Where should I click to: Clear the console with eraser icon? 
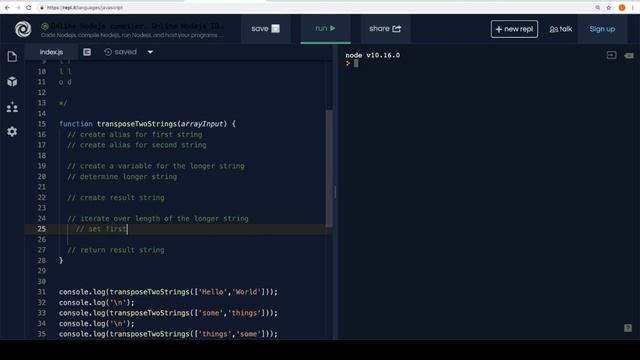tap(629, 55)
